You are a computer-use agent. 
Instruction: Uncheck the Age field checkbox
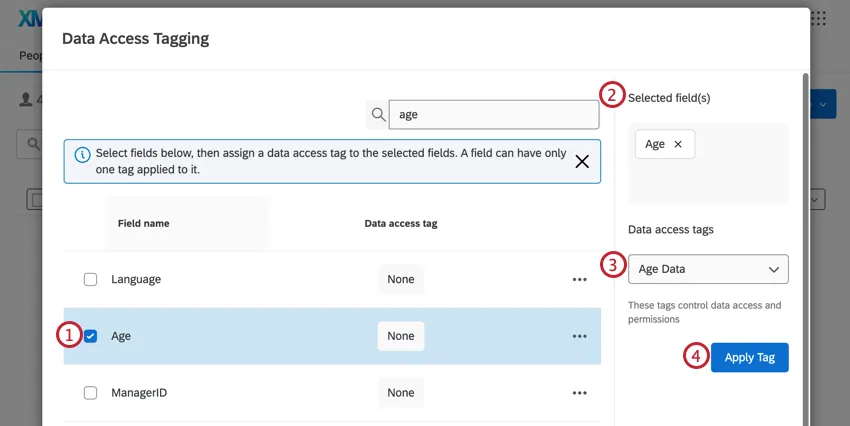tap(91, 336)
